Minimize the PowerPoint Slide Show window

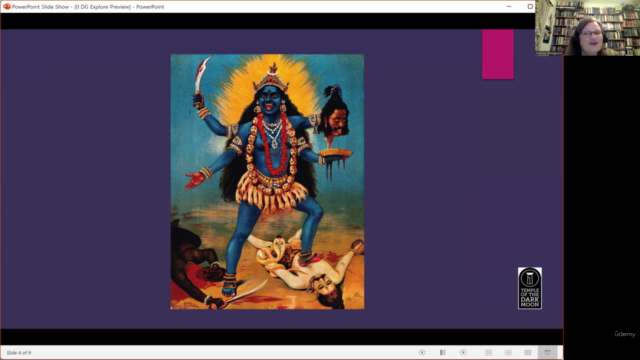tap(509, 7)
